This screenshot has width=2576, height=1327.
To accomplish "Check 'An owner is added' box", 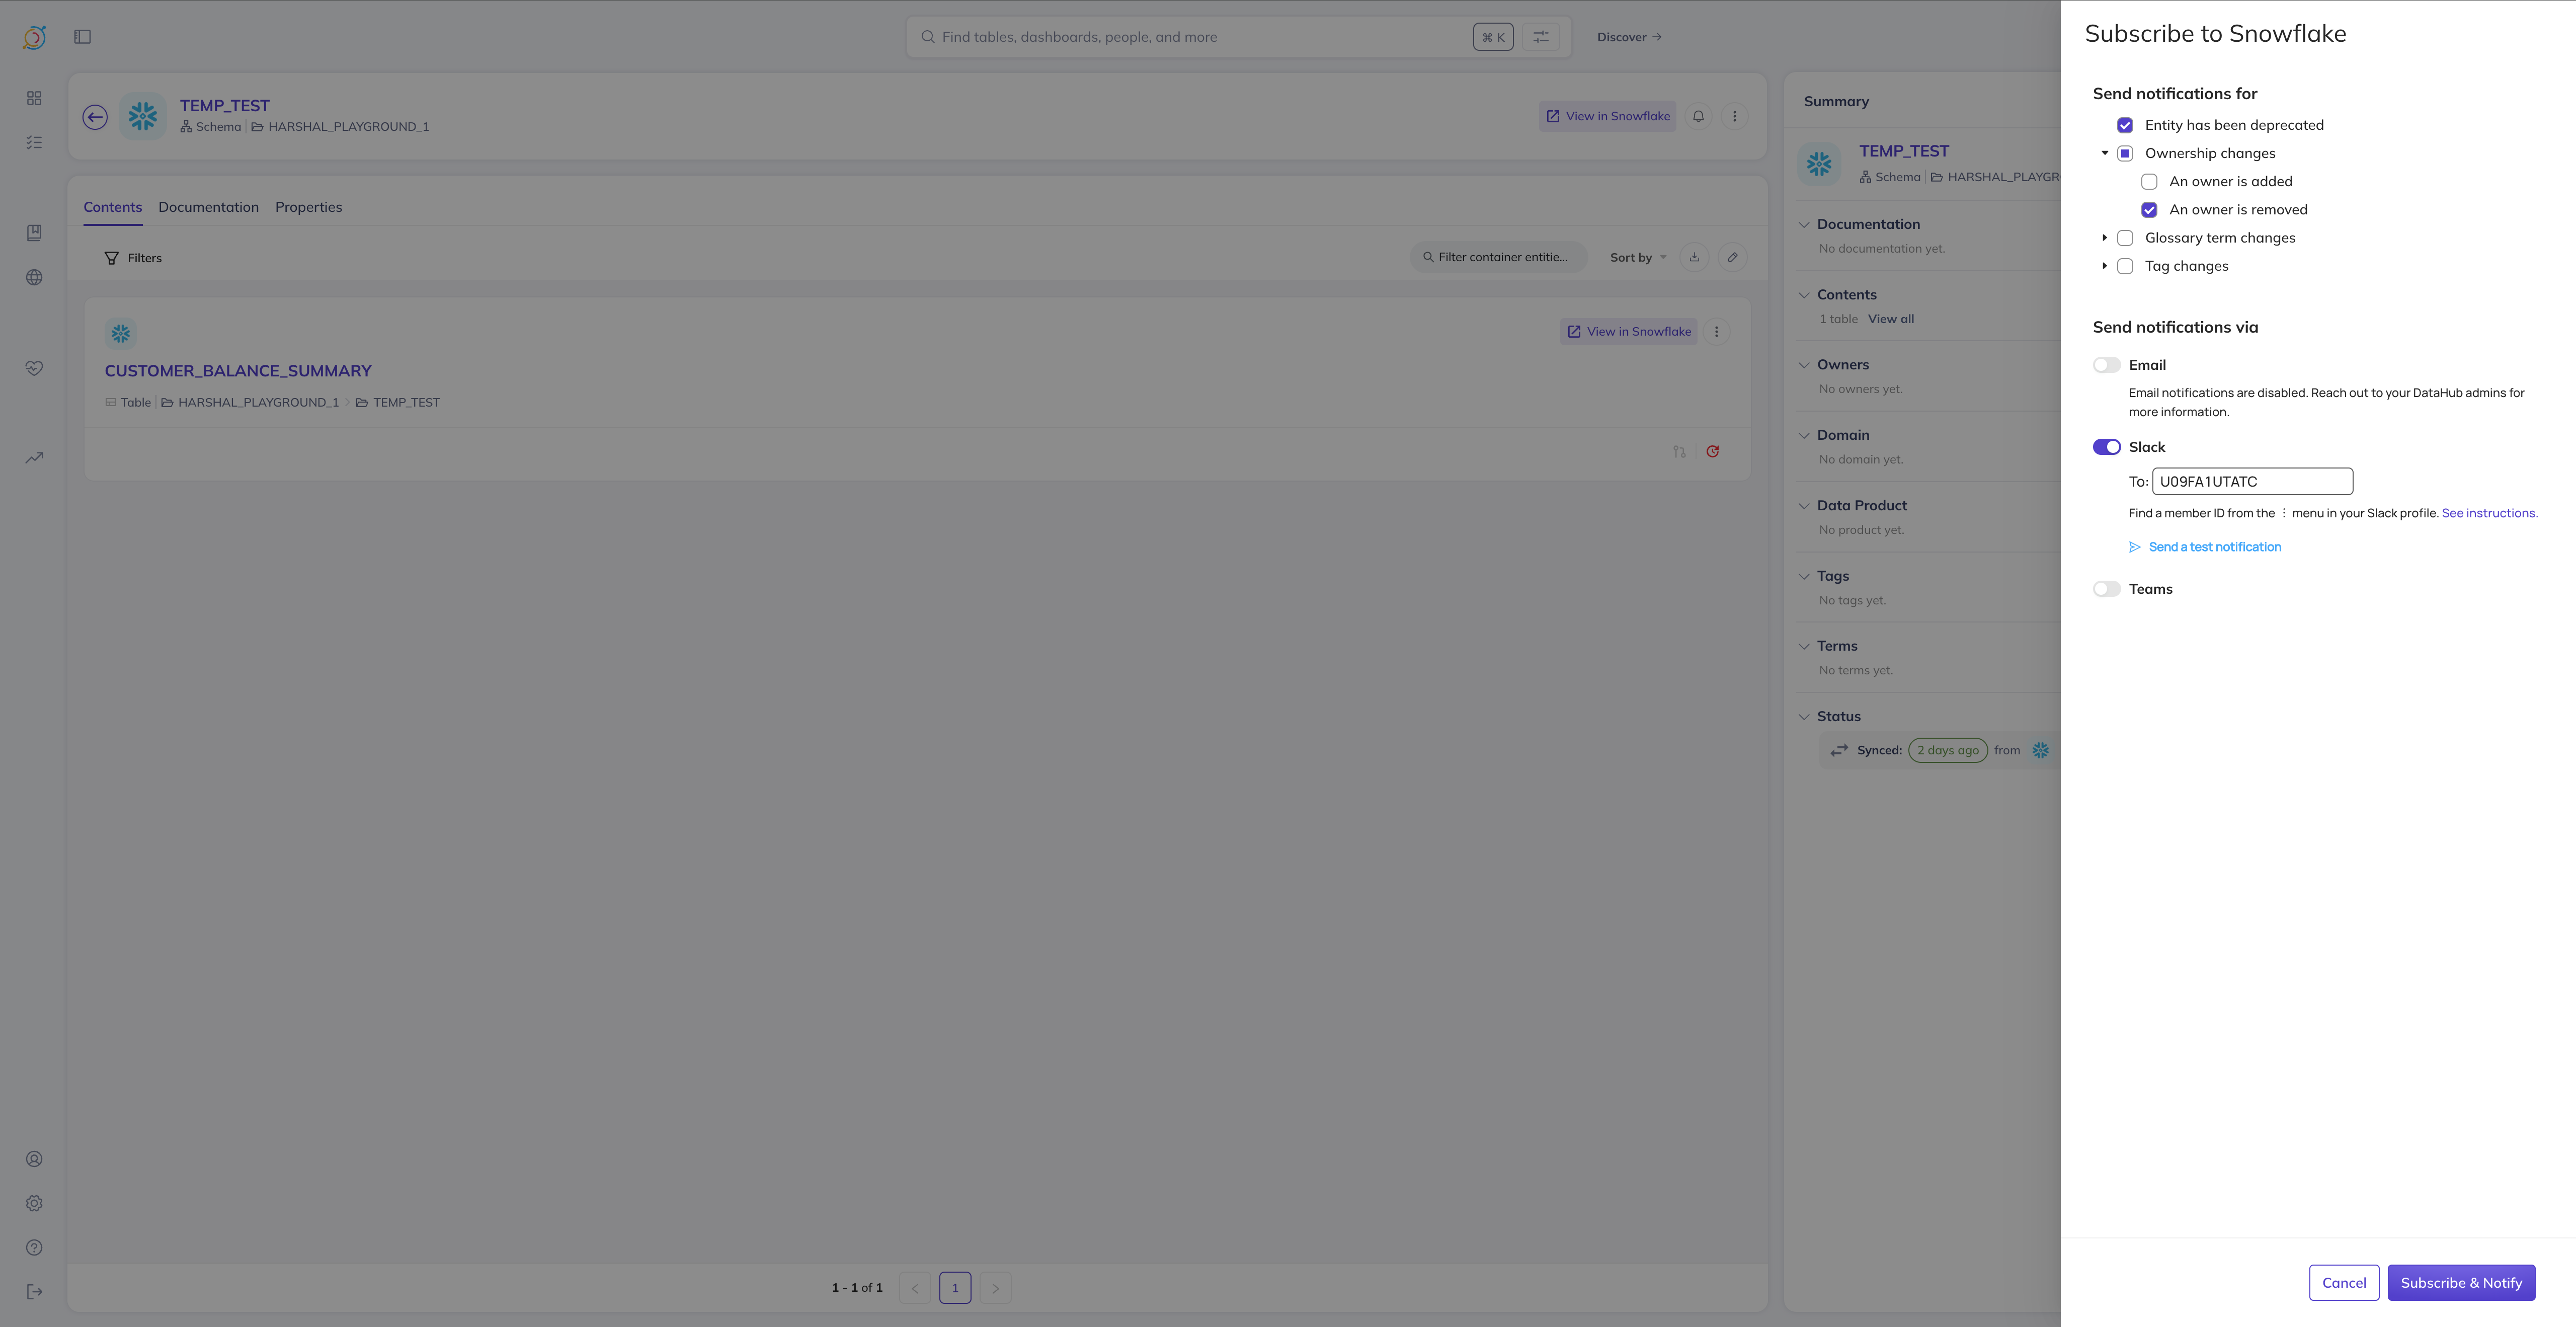I will [x=2149, y=181].
